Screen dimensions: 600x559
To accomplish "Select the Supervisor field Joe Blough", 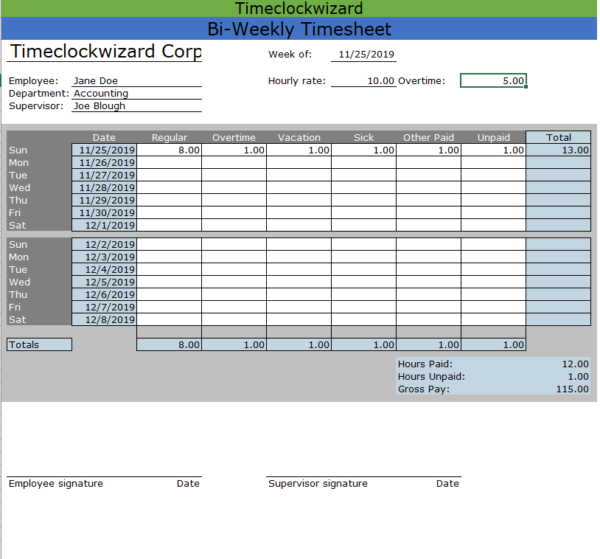I will [x=137, y=106].
